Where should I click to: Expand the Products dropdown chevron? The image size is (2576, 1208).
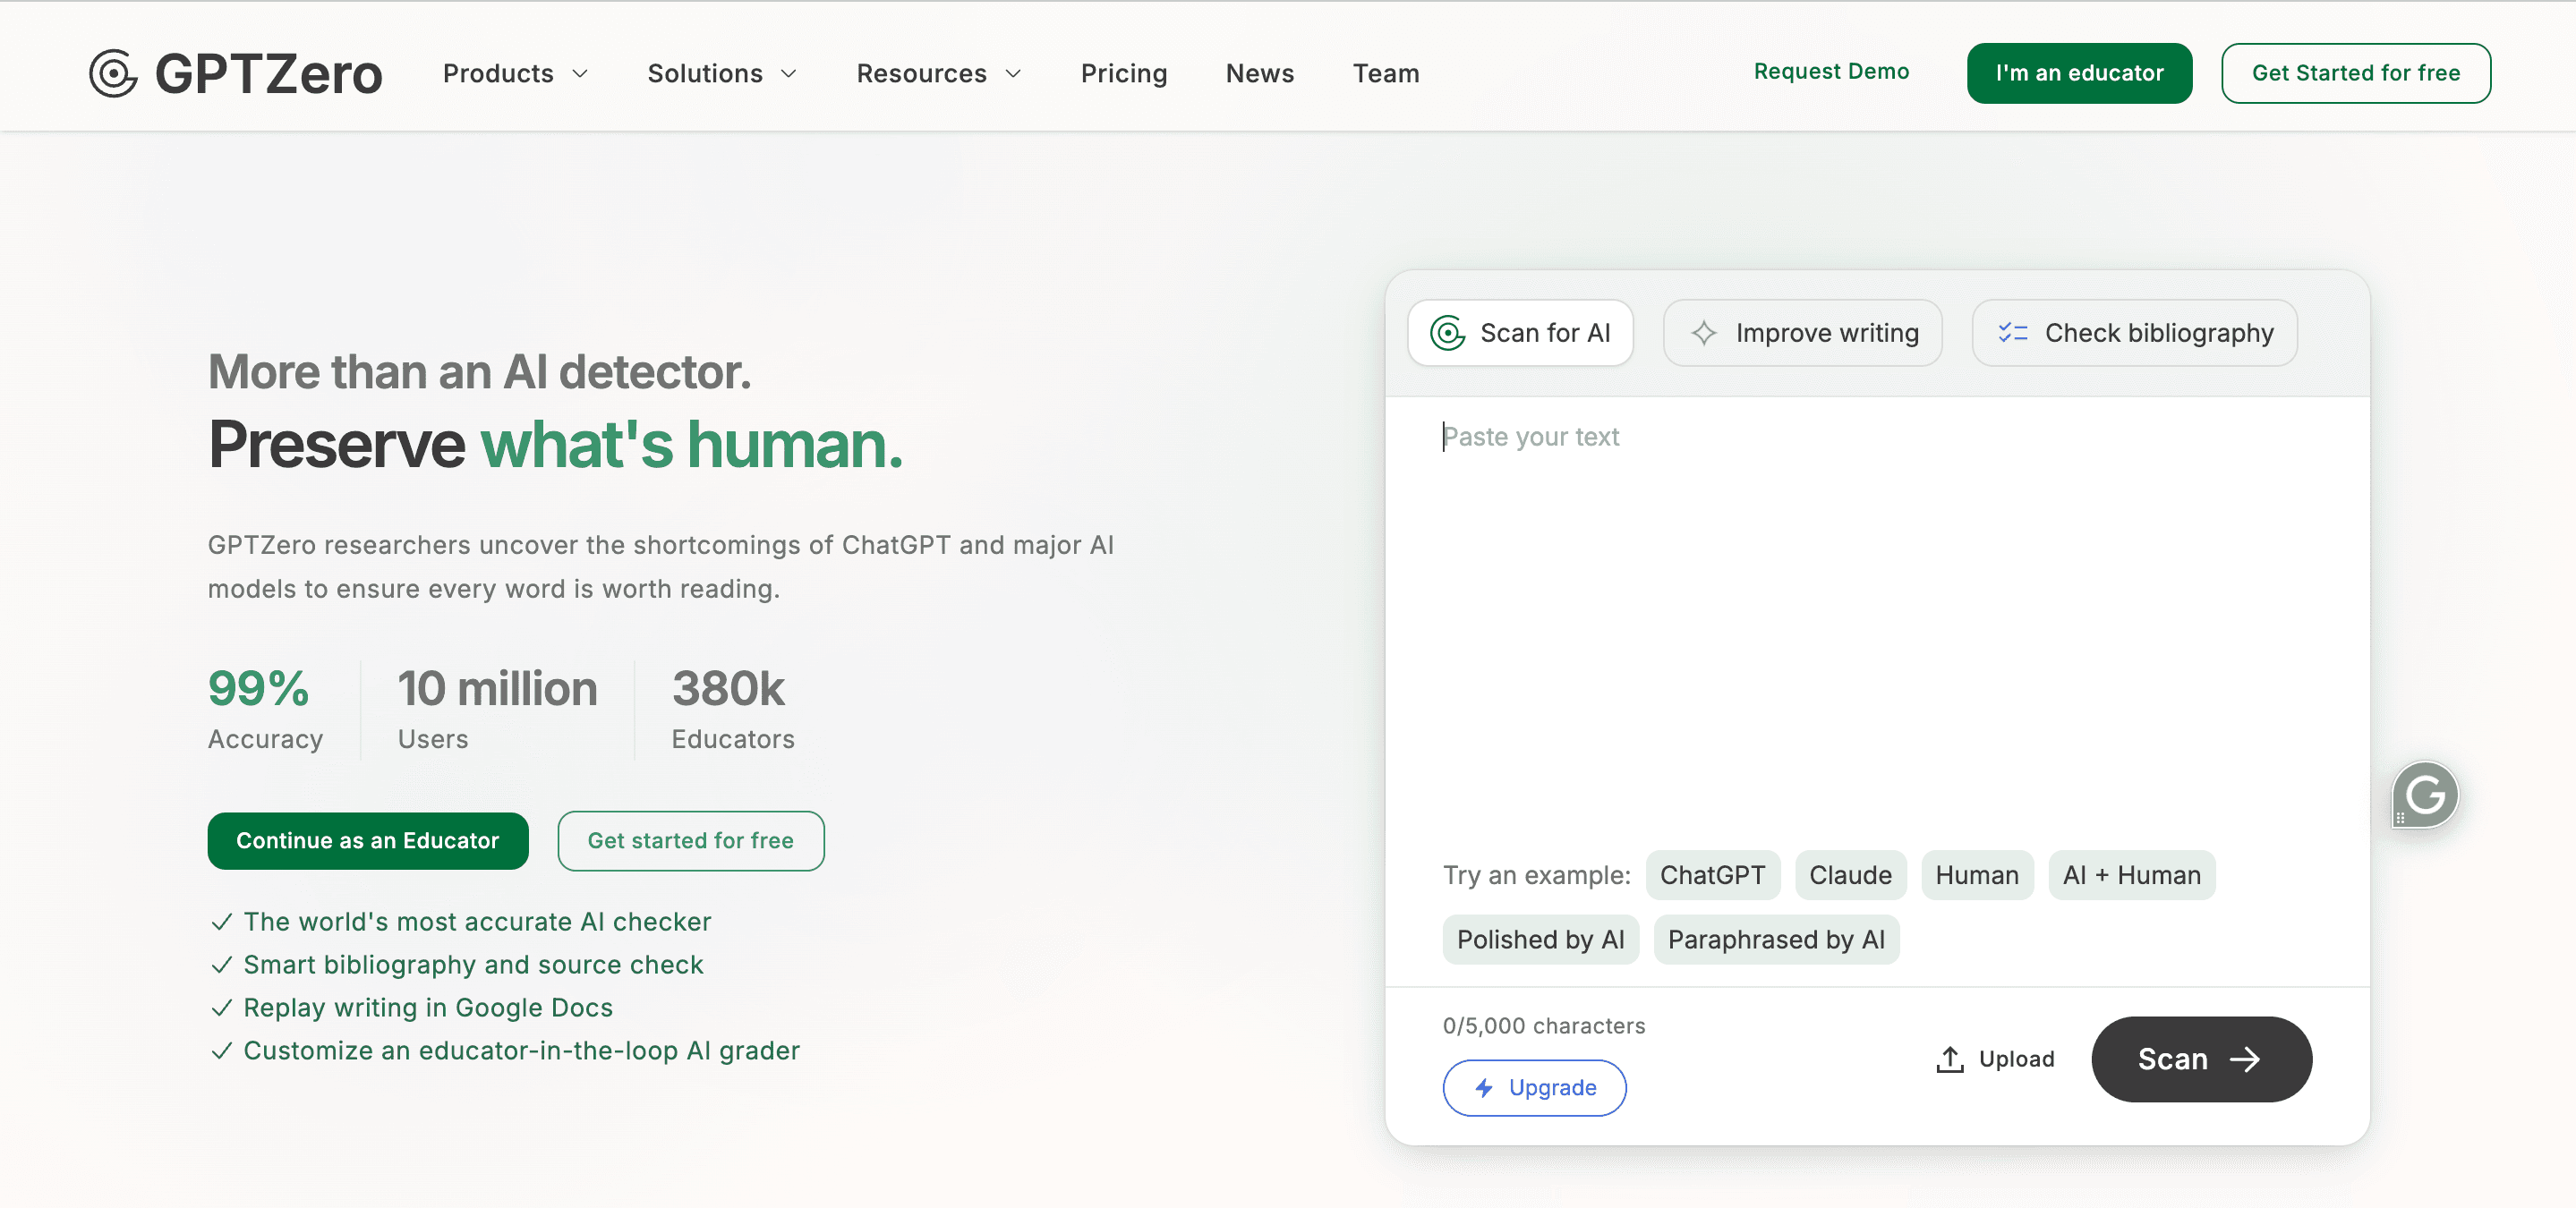(580, 74)
